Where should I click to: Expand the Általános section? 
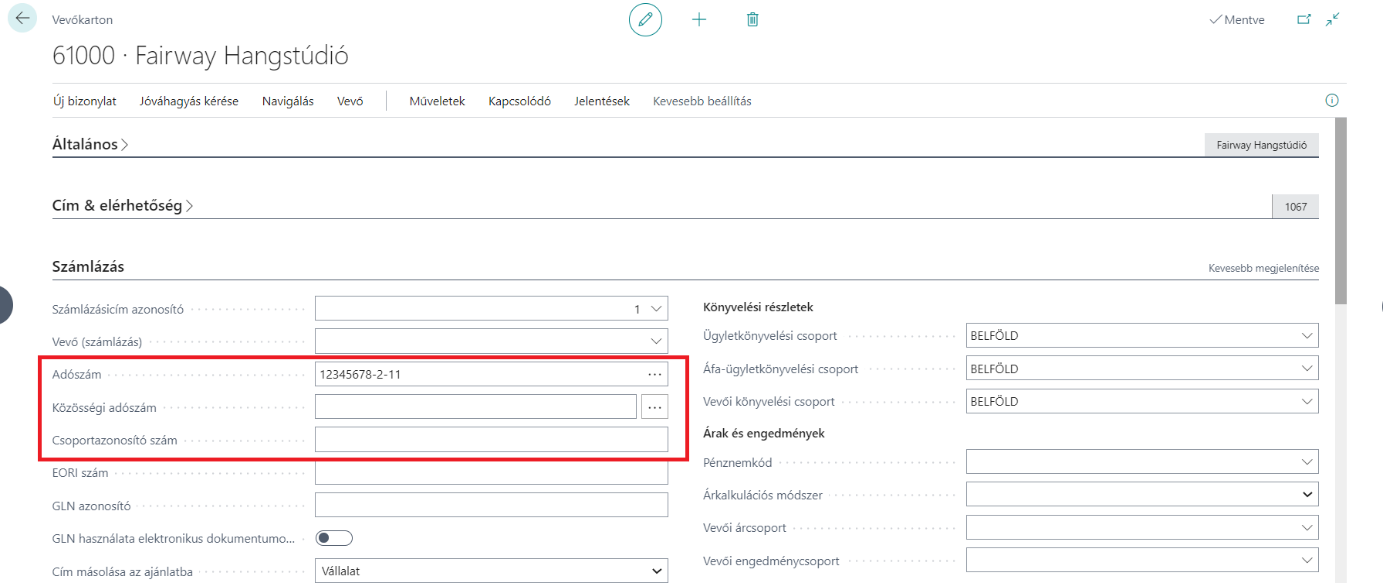click(x=91, y=144)
